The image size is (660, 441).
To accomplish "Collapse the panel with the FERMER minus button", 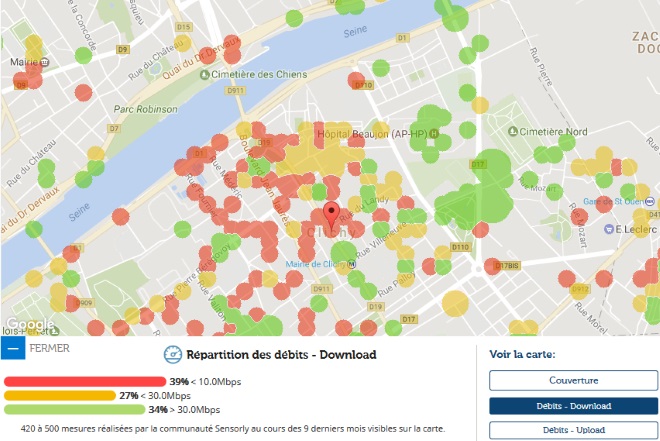I will [x=13, y=348].
